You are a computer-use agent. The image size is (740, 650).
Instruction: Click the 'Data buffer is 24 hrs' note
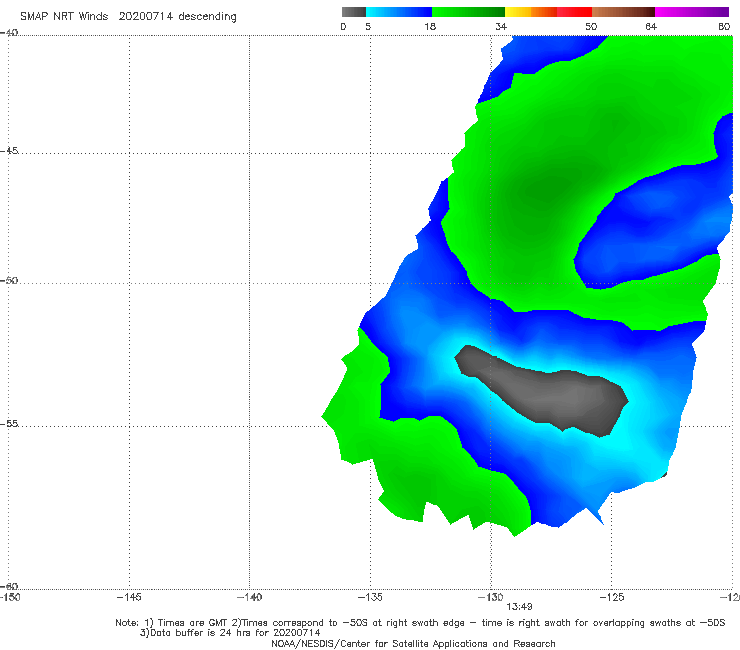coord(230,633)
